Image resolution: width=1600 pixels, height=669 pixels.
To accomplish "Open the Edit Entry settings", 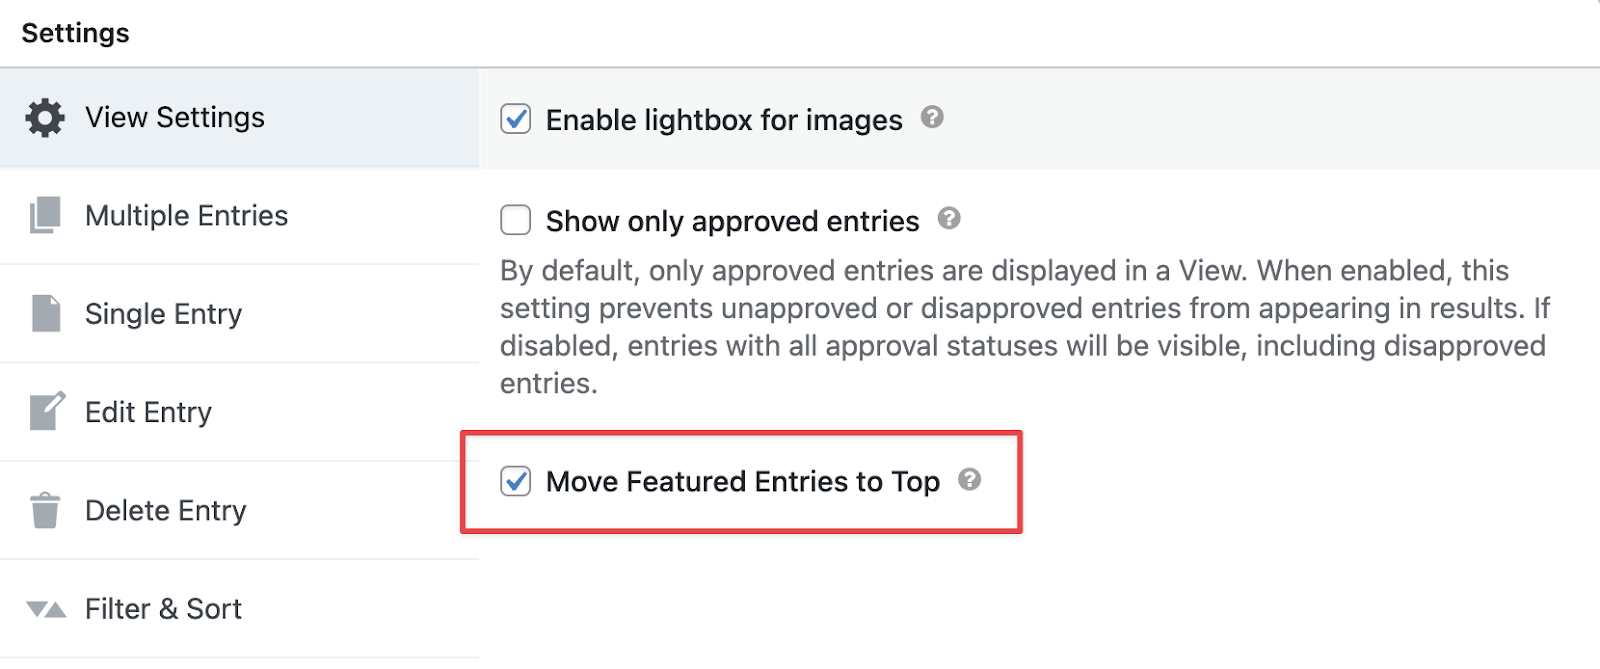I will [148, 411].
